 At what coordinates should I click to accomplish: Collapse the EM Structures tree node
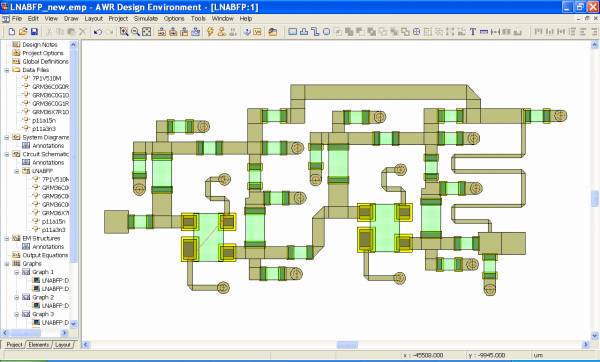[7, 238]
